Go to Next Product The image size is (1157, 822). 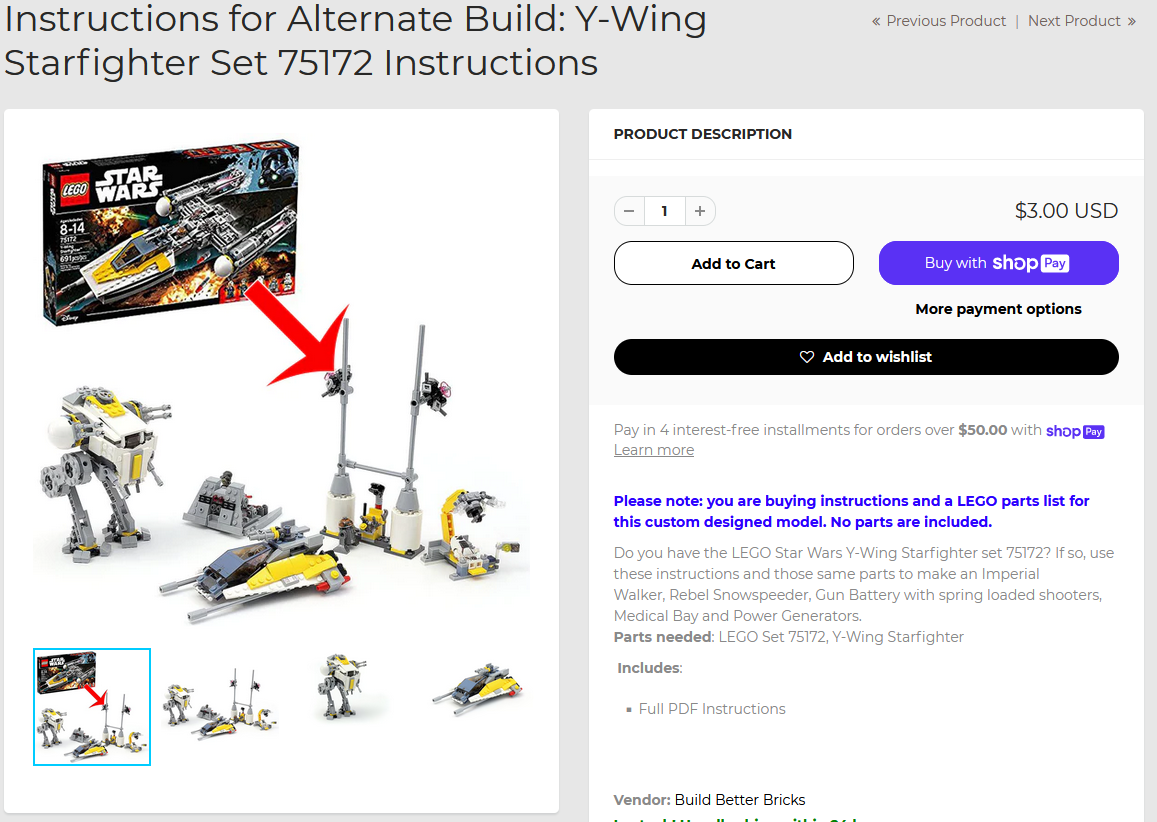tap(1082, 21)
